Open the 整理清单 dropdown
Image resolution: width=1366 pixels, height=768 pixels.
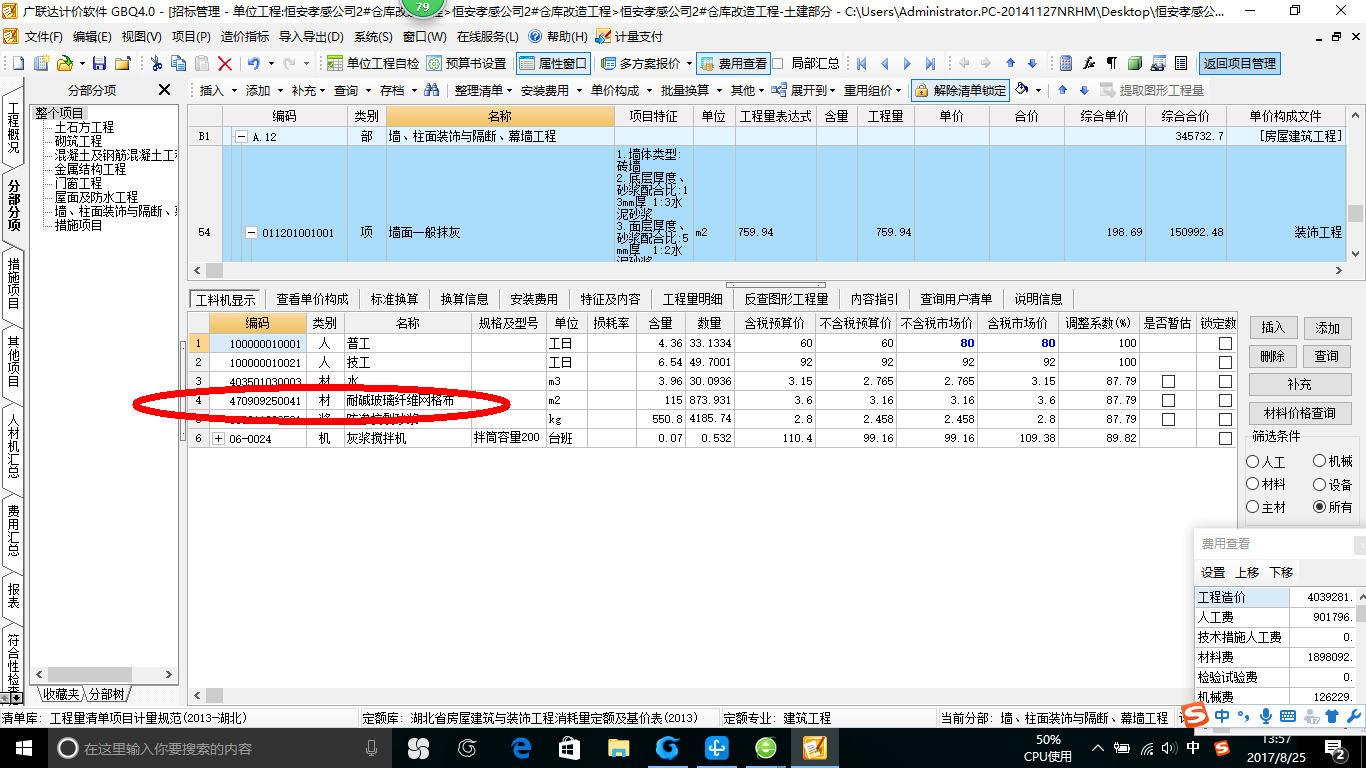point(484,90)
